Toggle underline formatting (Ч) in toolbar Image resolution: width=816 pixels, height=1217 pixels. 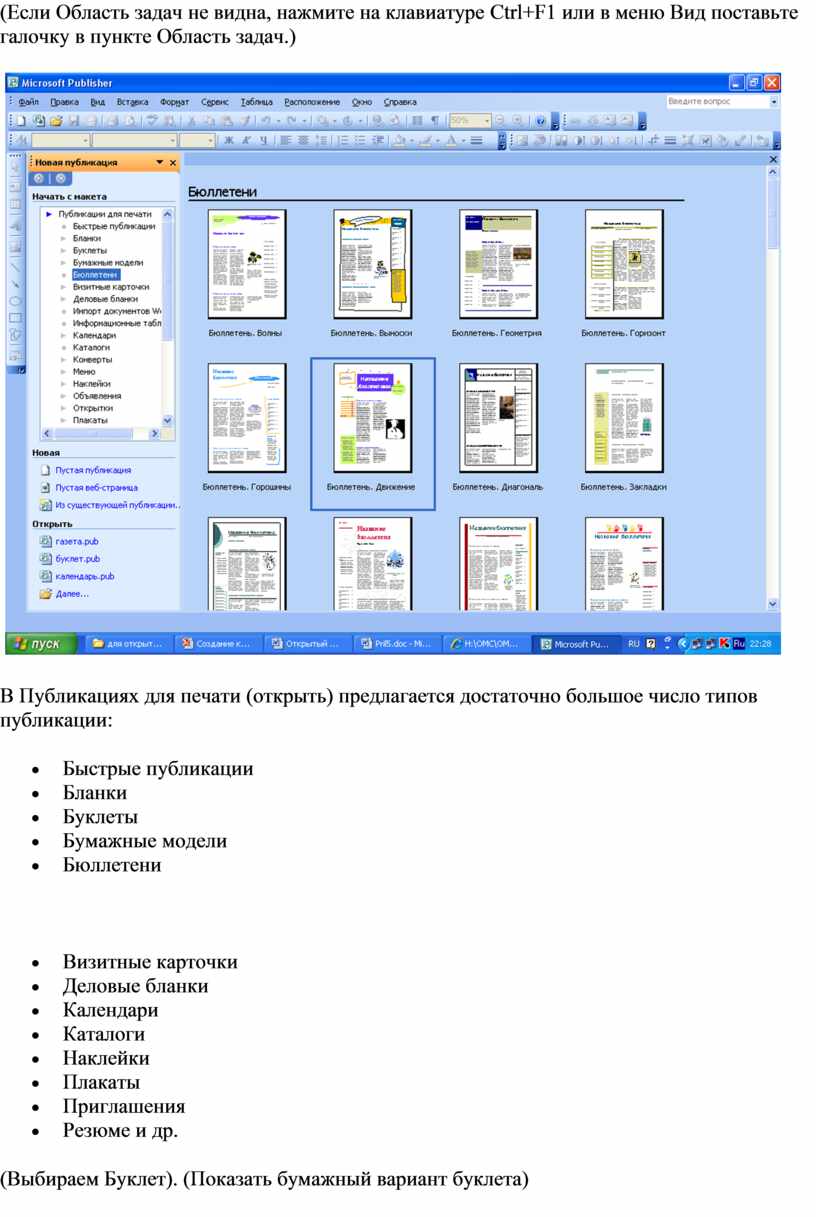tap(263, 141)
